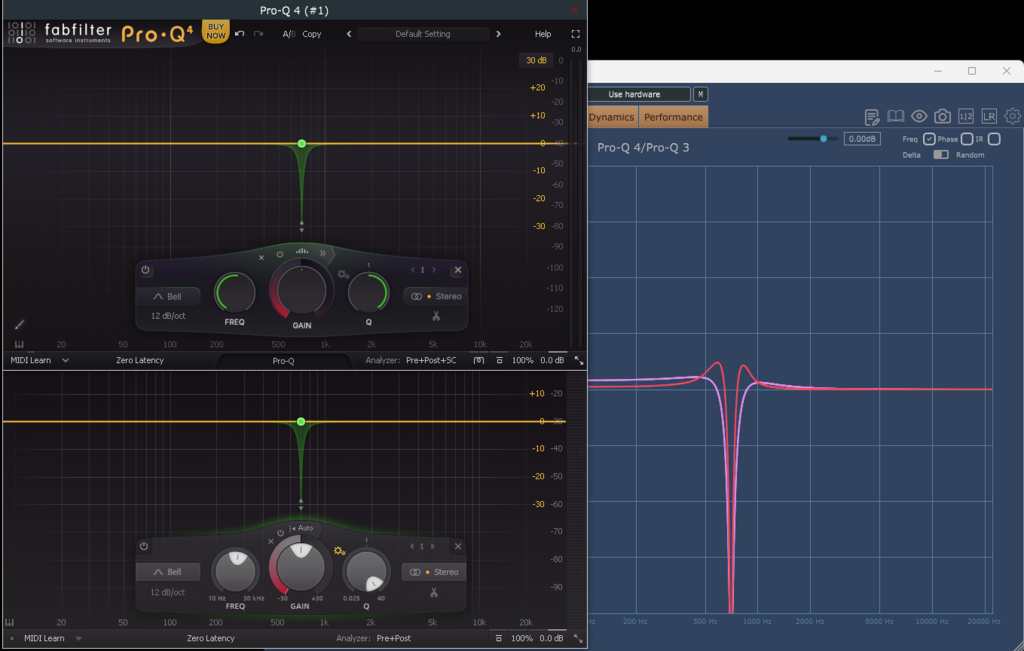
Task: Go to next preset arrow in Pro-Q 4
Action: tap(498, 34)
